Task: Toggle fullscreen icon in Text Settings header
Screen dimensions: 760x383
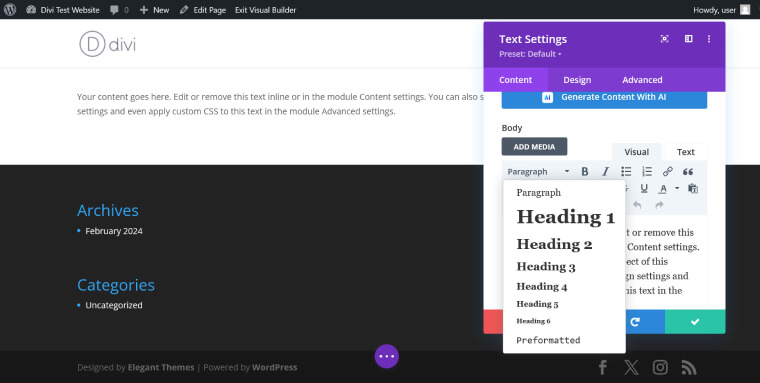Action: click(x=665, y=39)
